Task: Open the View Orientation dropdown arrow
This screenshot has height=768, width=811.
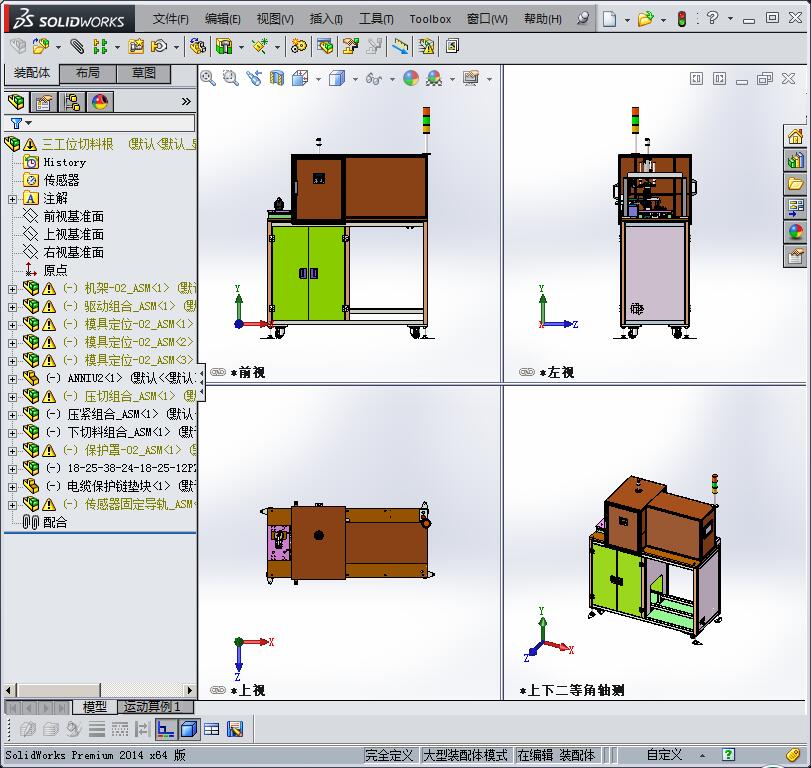Action: [x=318, y=79]
